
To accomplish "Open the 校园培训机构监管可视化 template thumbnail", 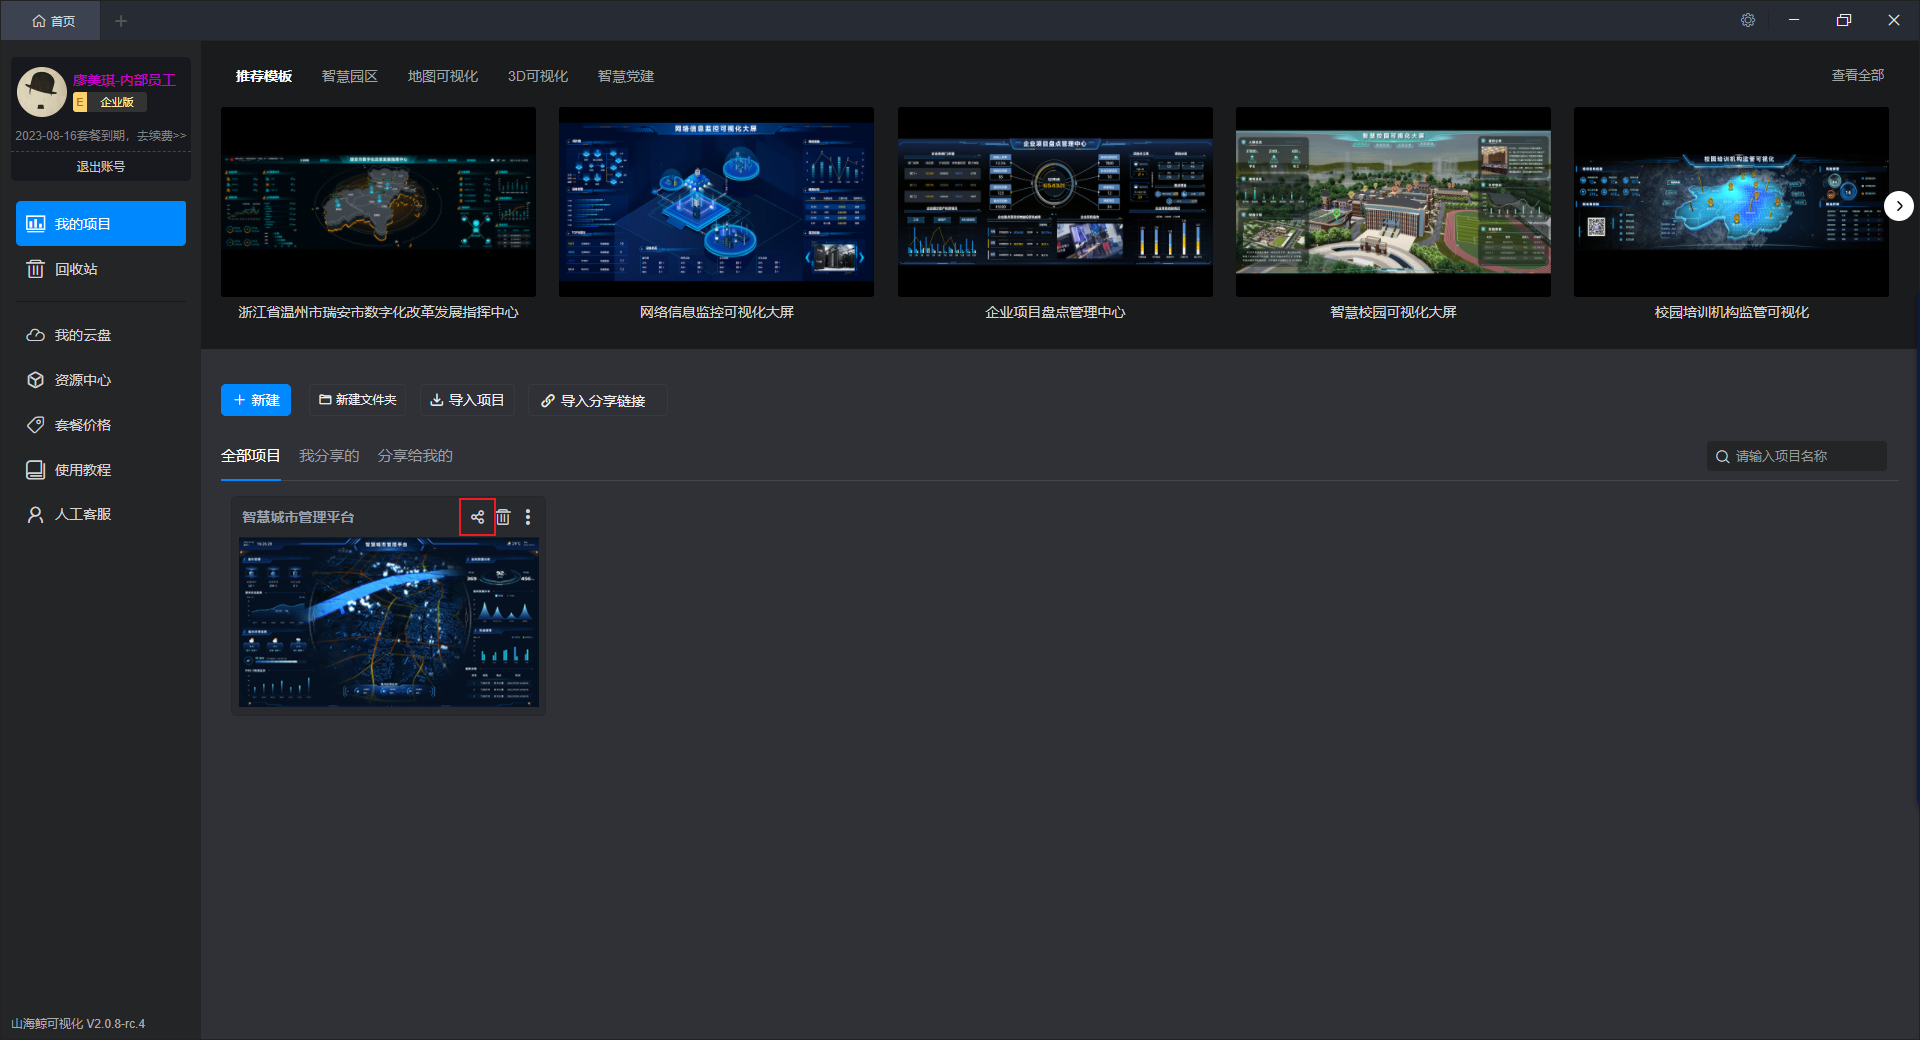I will [x=1731, y=202].
